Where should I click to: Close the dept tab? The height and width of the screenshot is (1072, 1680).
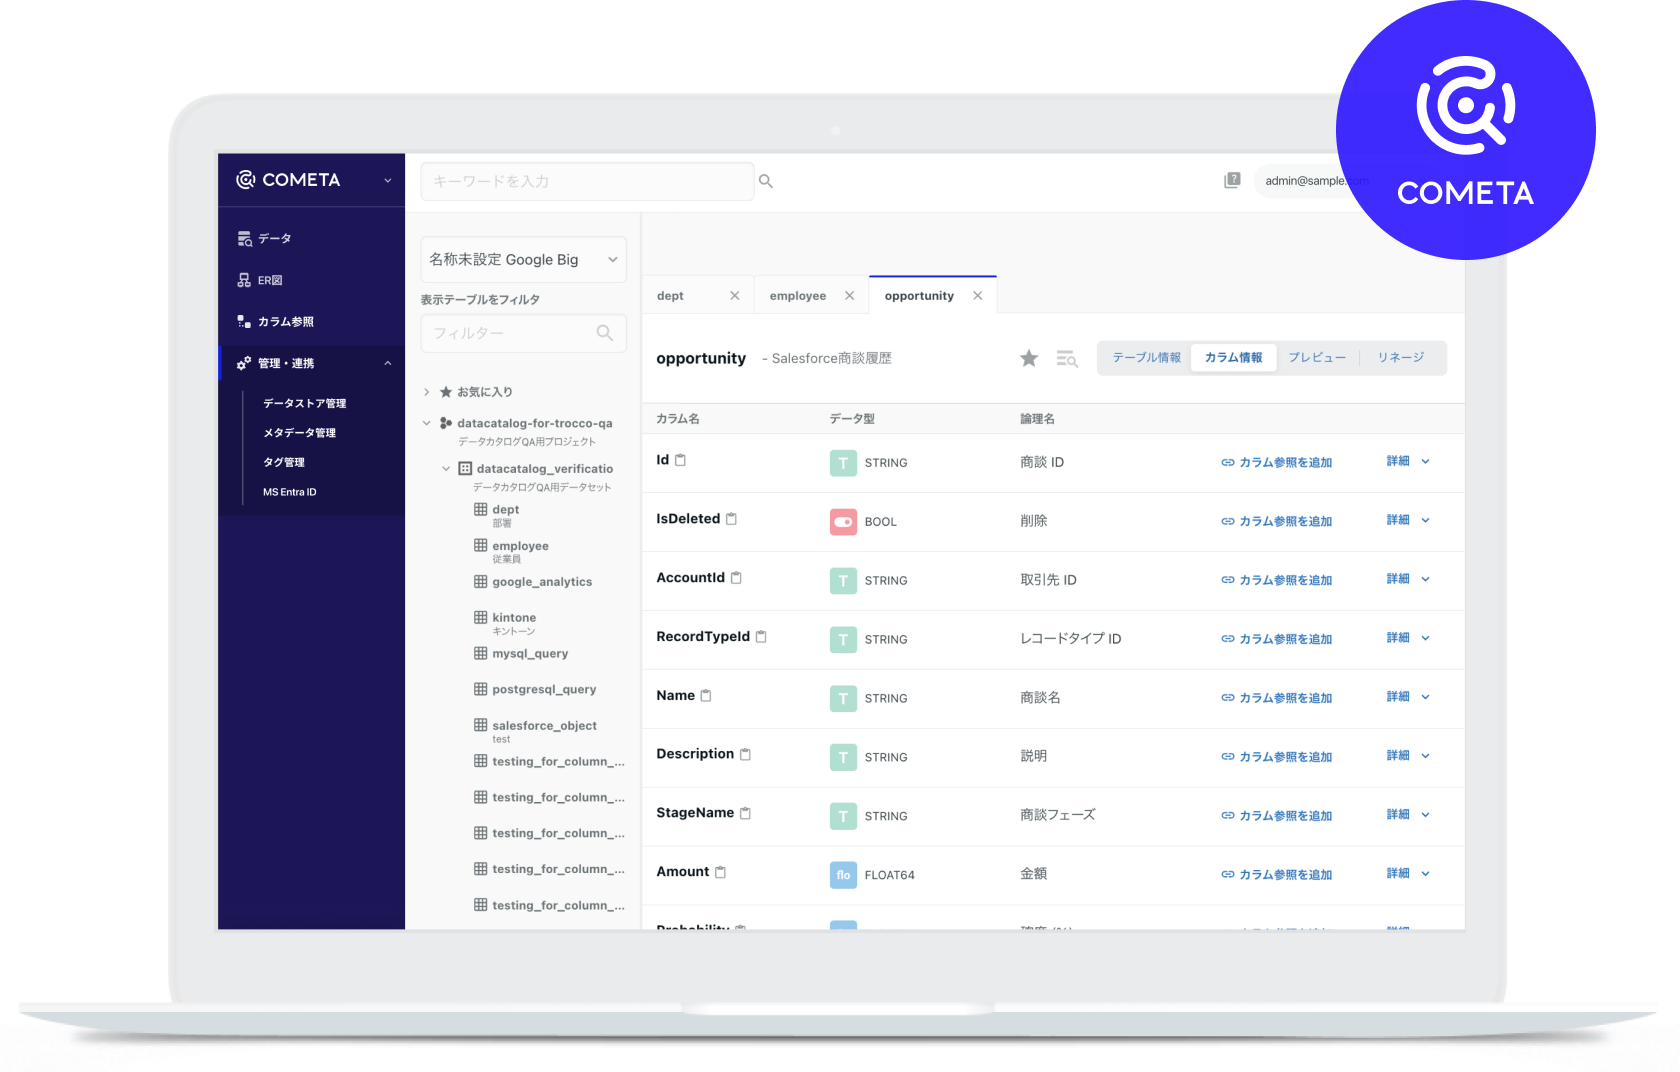coord(735,296)
